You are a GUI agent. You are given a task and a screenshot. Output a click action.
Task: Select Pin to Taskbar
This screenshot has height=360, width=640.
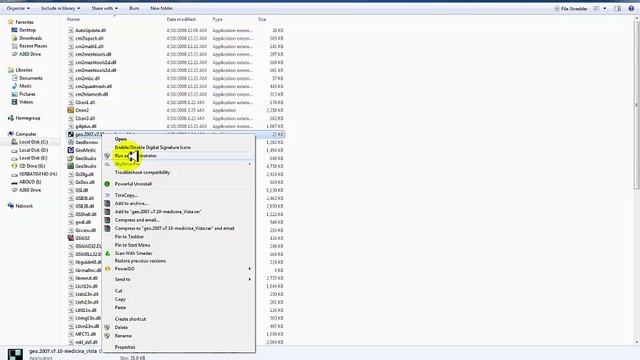coord(129,237)
